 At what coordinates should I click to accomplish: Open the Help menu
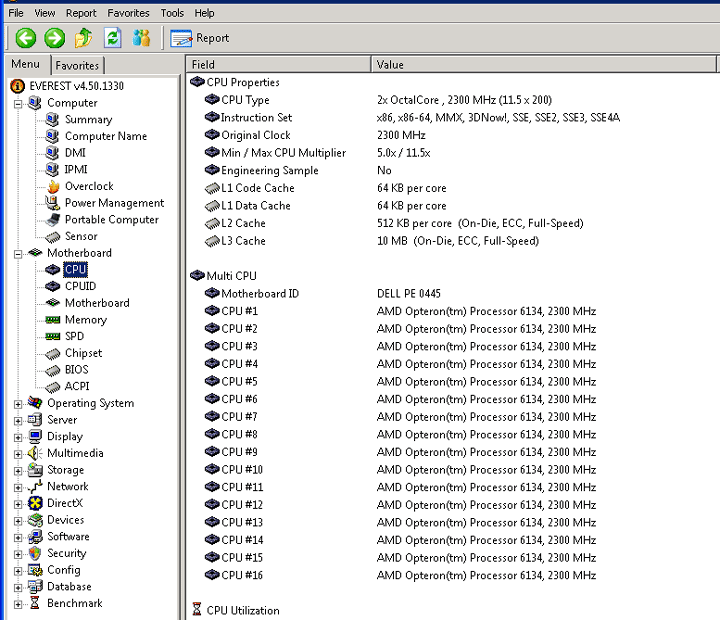[204, 13]
